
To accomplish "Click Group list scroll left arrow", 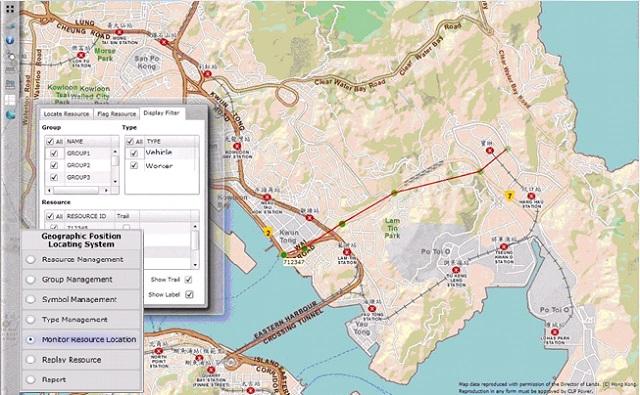I will tap(49, 190).
